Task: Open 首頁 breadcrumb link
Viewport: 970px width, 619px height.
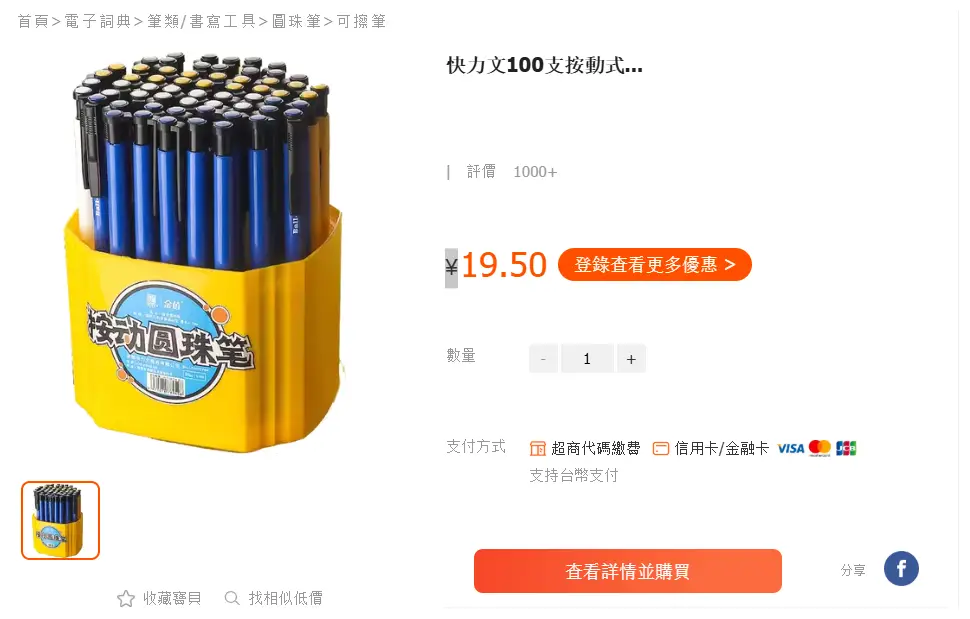Action: [33, 21]
